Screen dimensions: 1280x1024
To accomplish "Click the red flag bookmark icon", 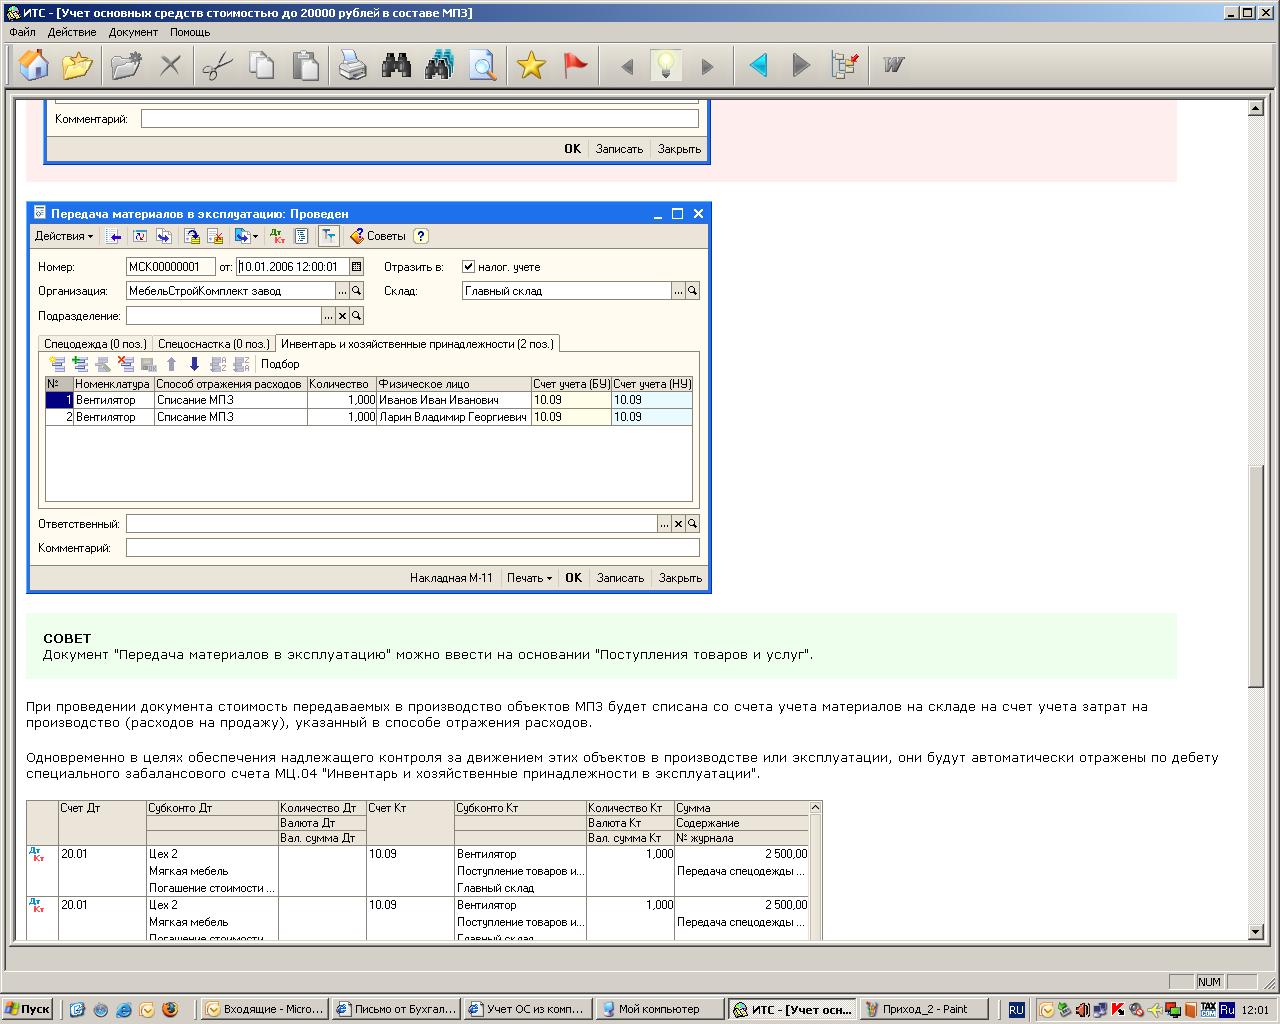I will pyautogui.click(x=575, y=66).
